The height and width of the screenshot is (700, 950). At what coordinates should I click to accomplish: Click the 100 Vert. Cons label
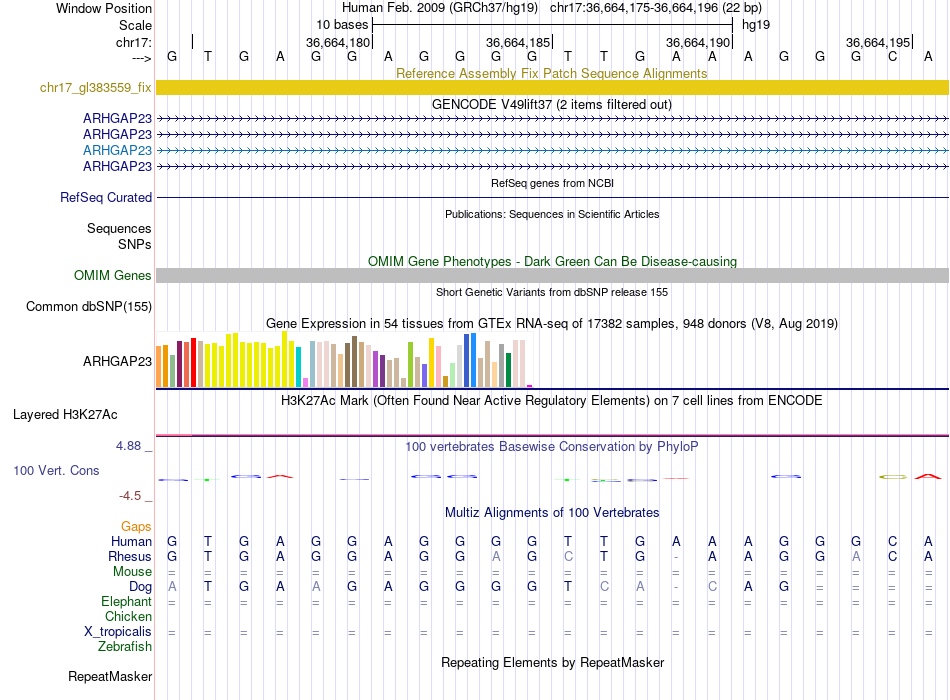coord(56,470)
